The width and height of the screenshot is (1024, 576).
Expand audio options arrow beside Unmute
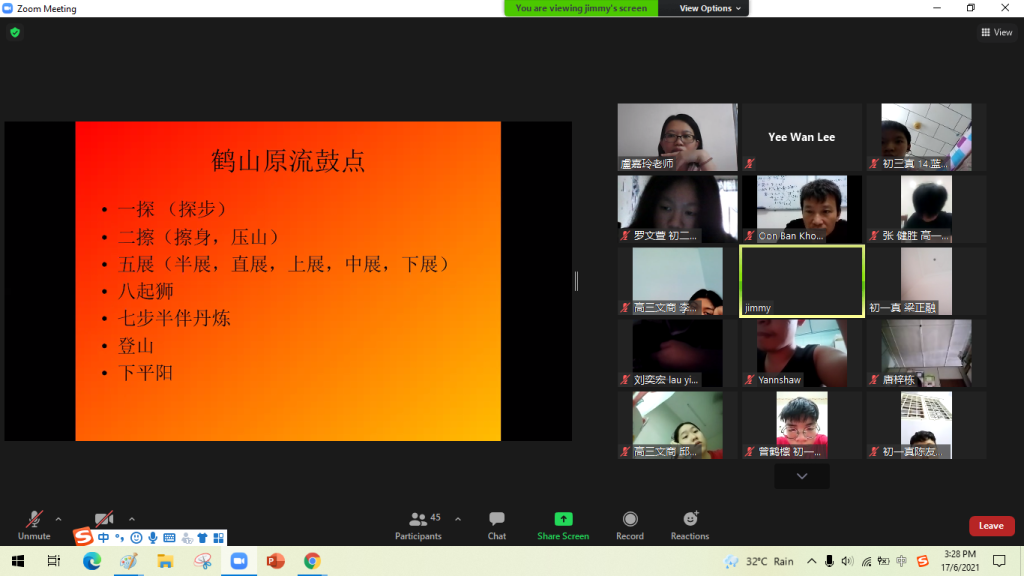tap(58, 519)
